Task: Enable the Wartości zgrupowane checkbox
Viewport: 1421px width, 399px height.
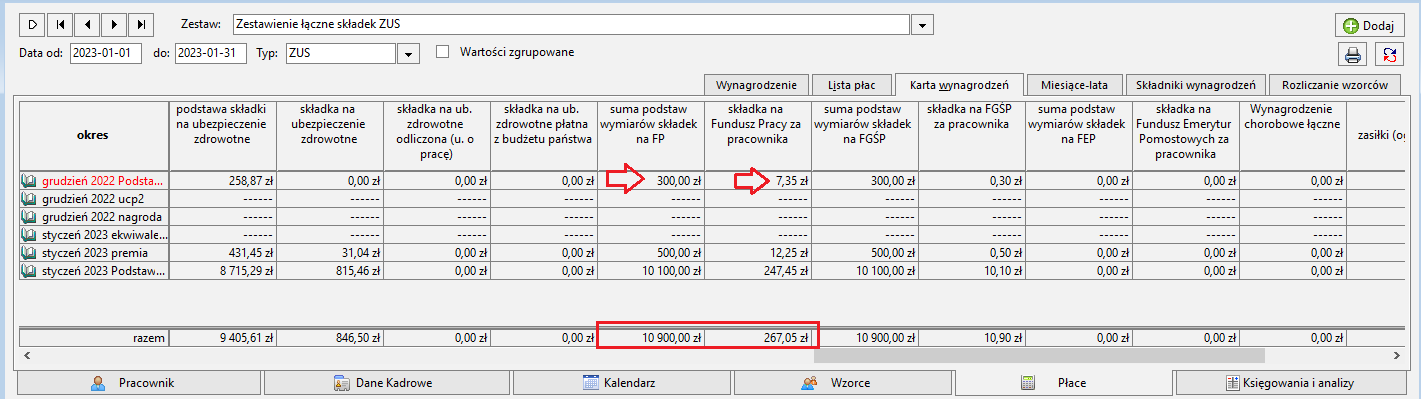Action: click(x=443, y=52)
